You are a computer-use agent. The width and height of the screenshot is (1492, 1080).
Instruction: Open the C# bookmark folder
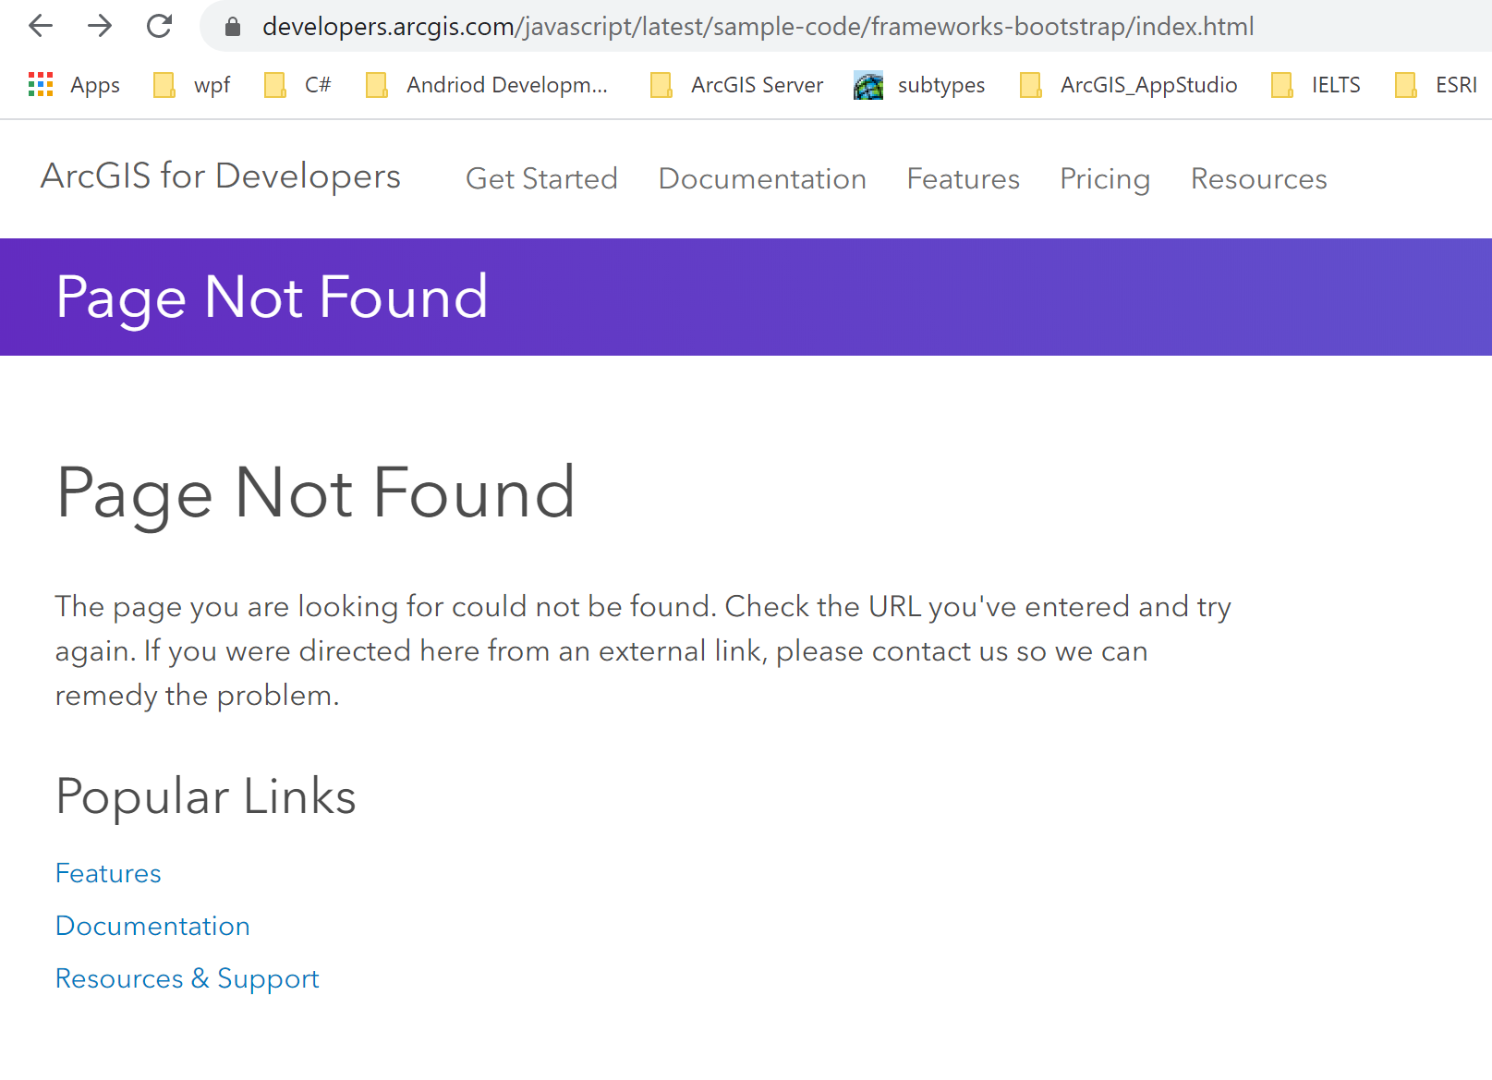(x=298, y=85)
